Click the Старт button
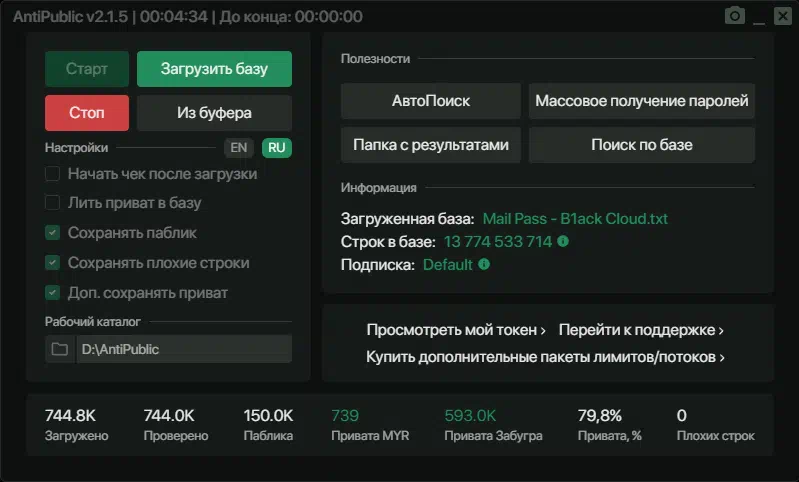This screenshot has width=799, height=482. (x=87, y=69)
